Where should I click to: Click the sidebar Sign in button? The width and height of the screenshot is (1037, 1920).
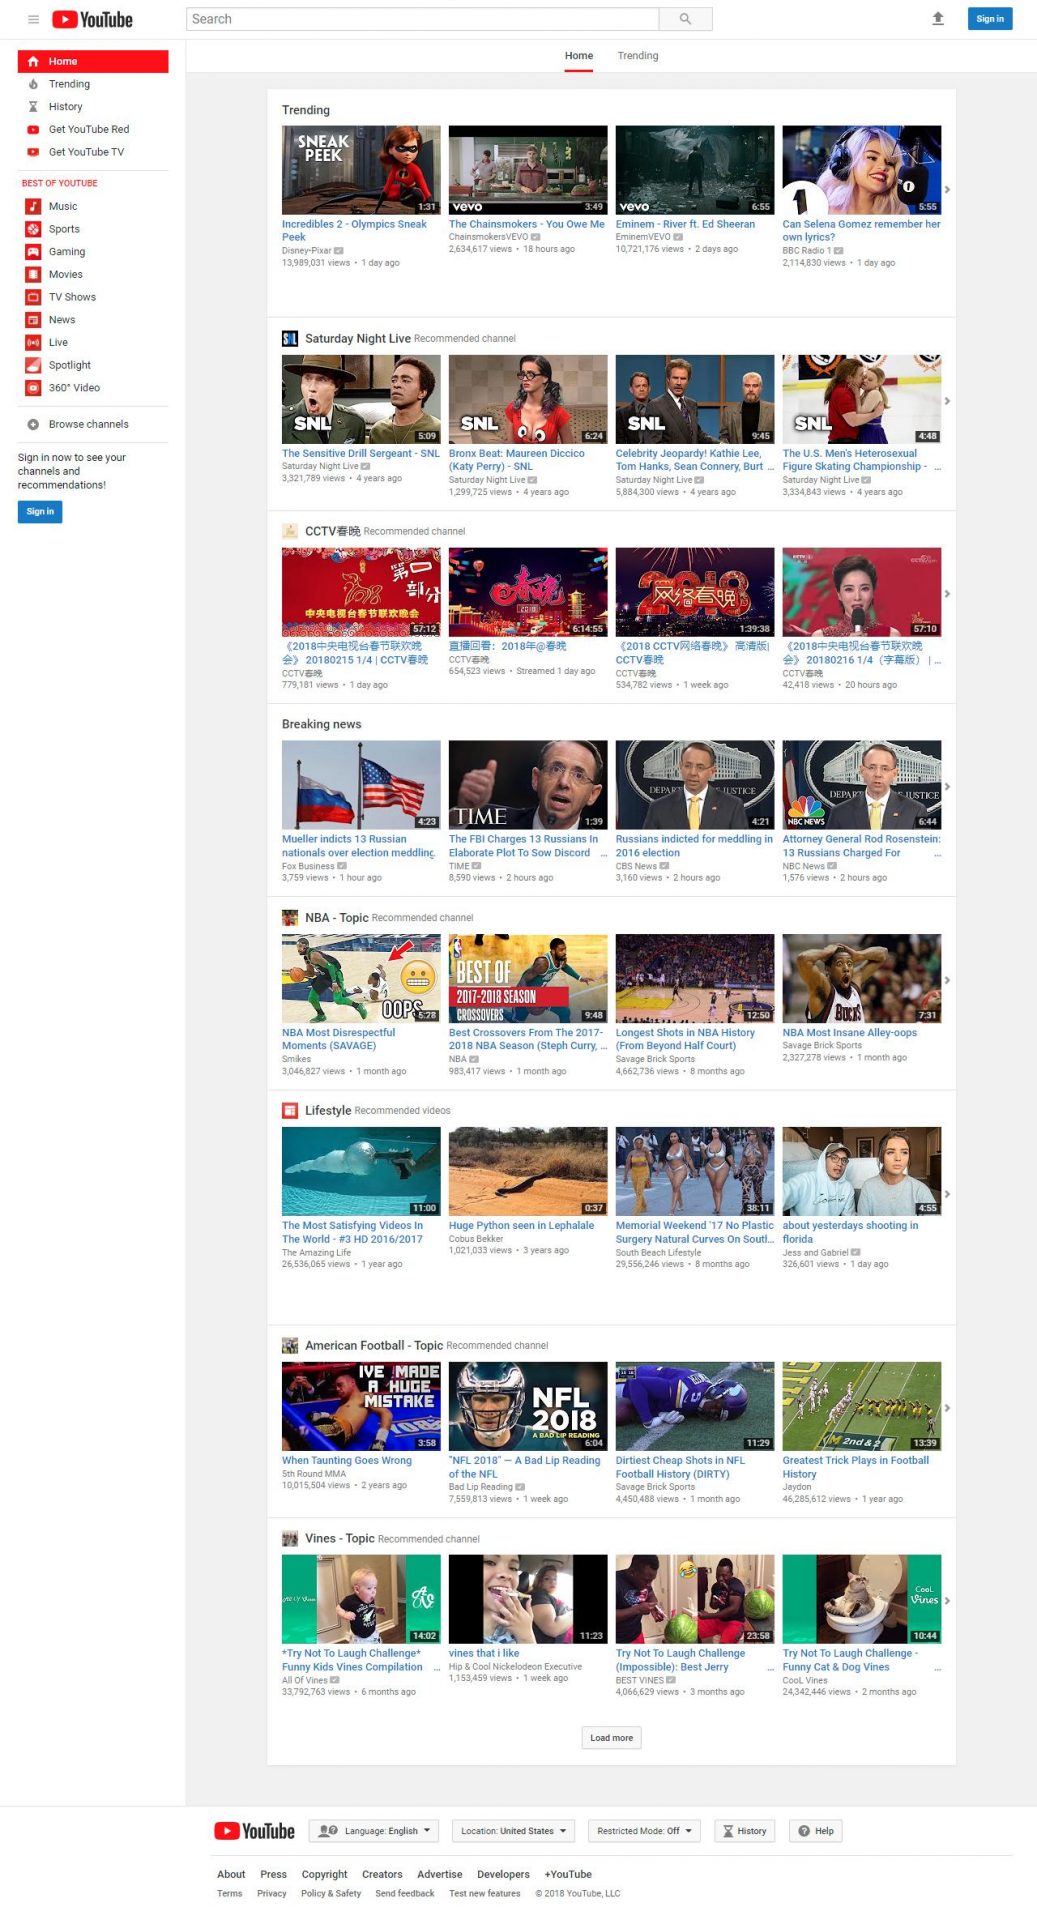click(x=40, y=512)
